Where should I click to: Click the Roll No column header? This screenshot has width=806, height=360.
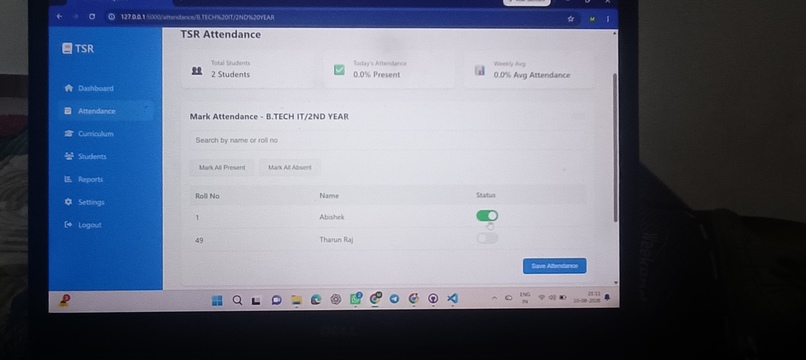207,196
